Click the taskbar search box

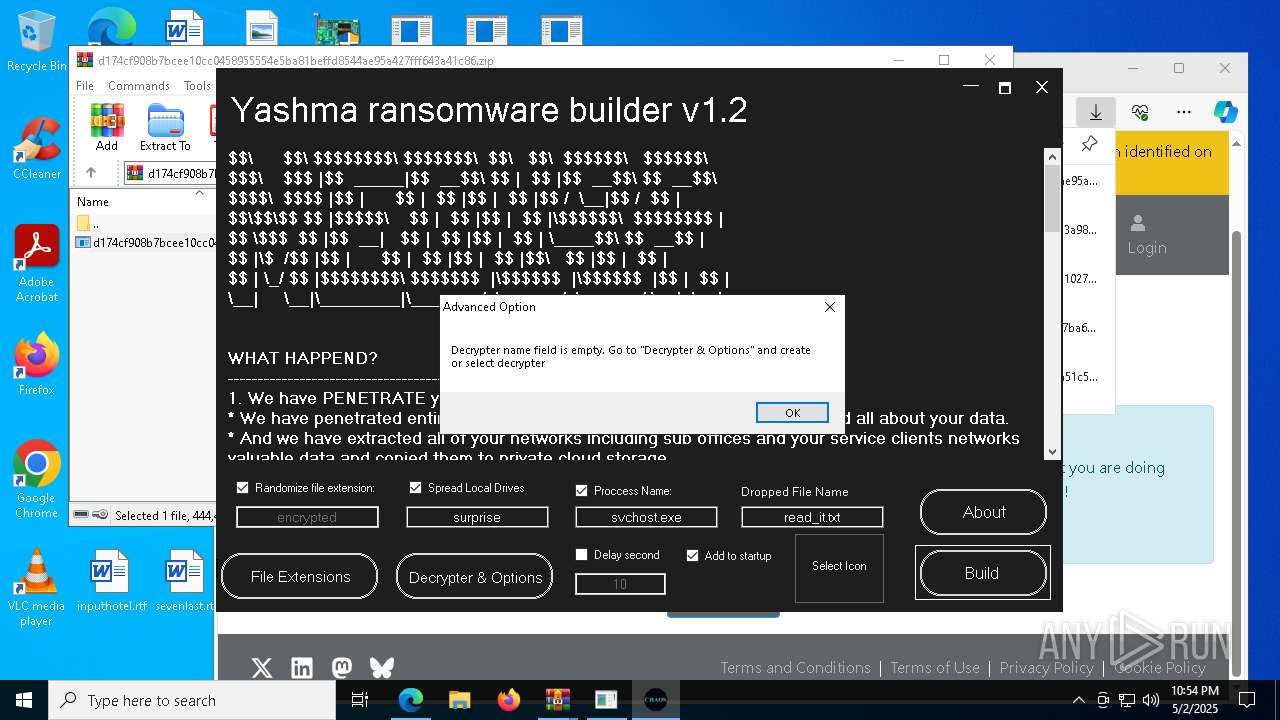[x=192, y=700]
